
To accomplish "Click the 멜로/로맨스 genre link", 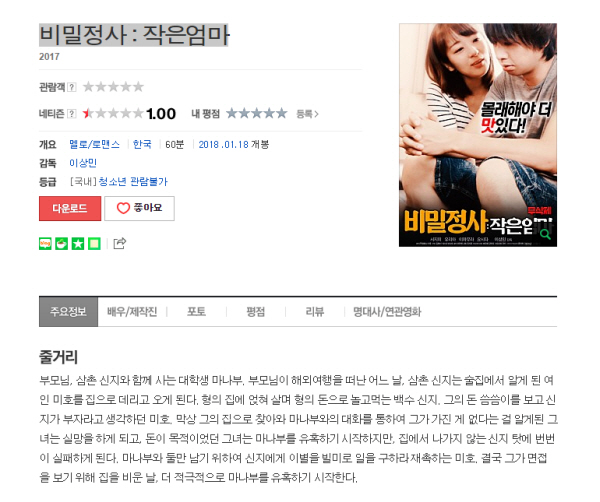I will coord(95,144).
